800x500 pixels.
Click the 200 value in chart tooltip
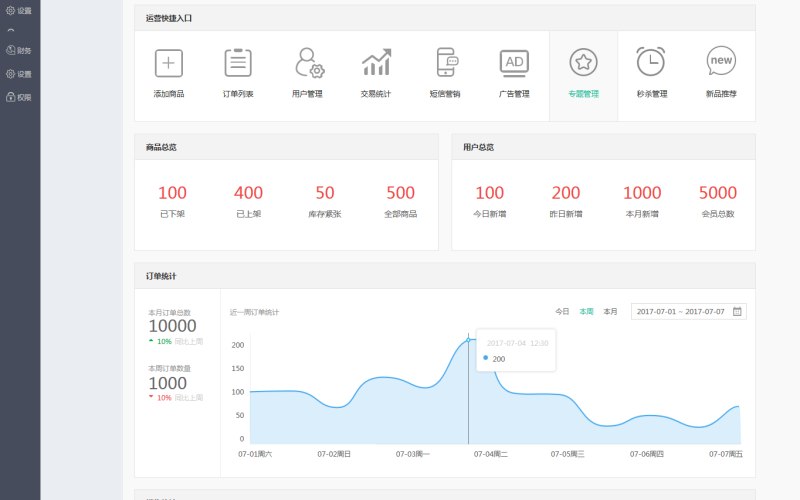pos(498,359)
